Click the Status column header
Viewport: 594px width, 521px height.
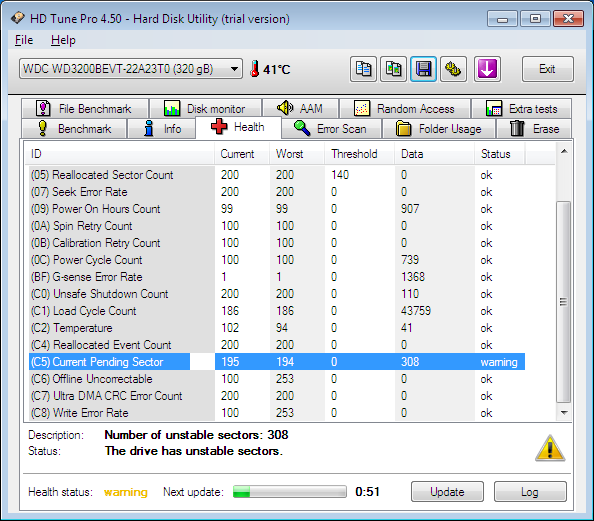coord(500,154)
